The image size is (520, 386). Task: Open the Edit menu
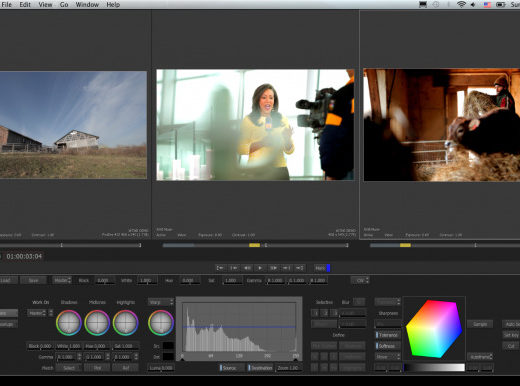click(25, 5)
